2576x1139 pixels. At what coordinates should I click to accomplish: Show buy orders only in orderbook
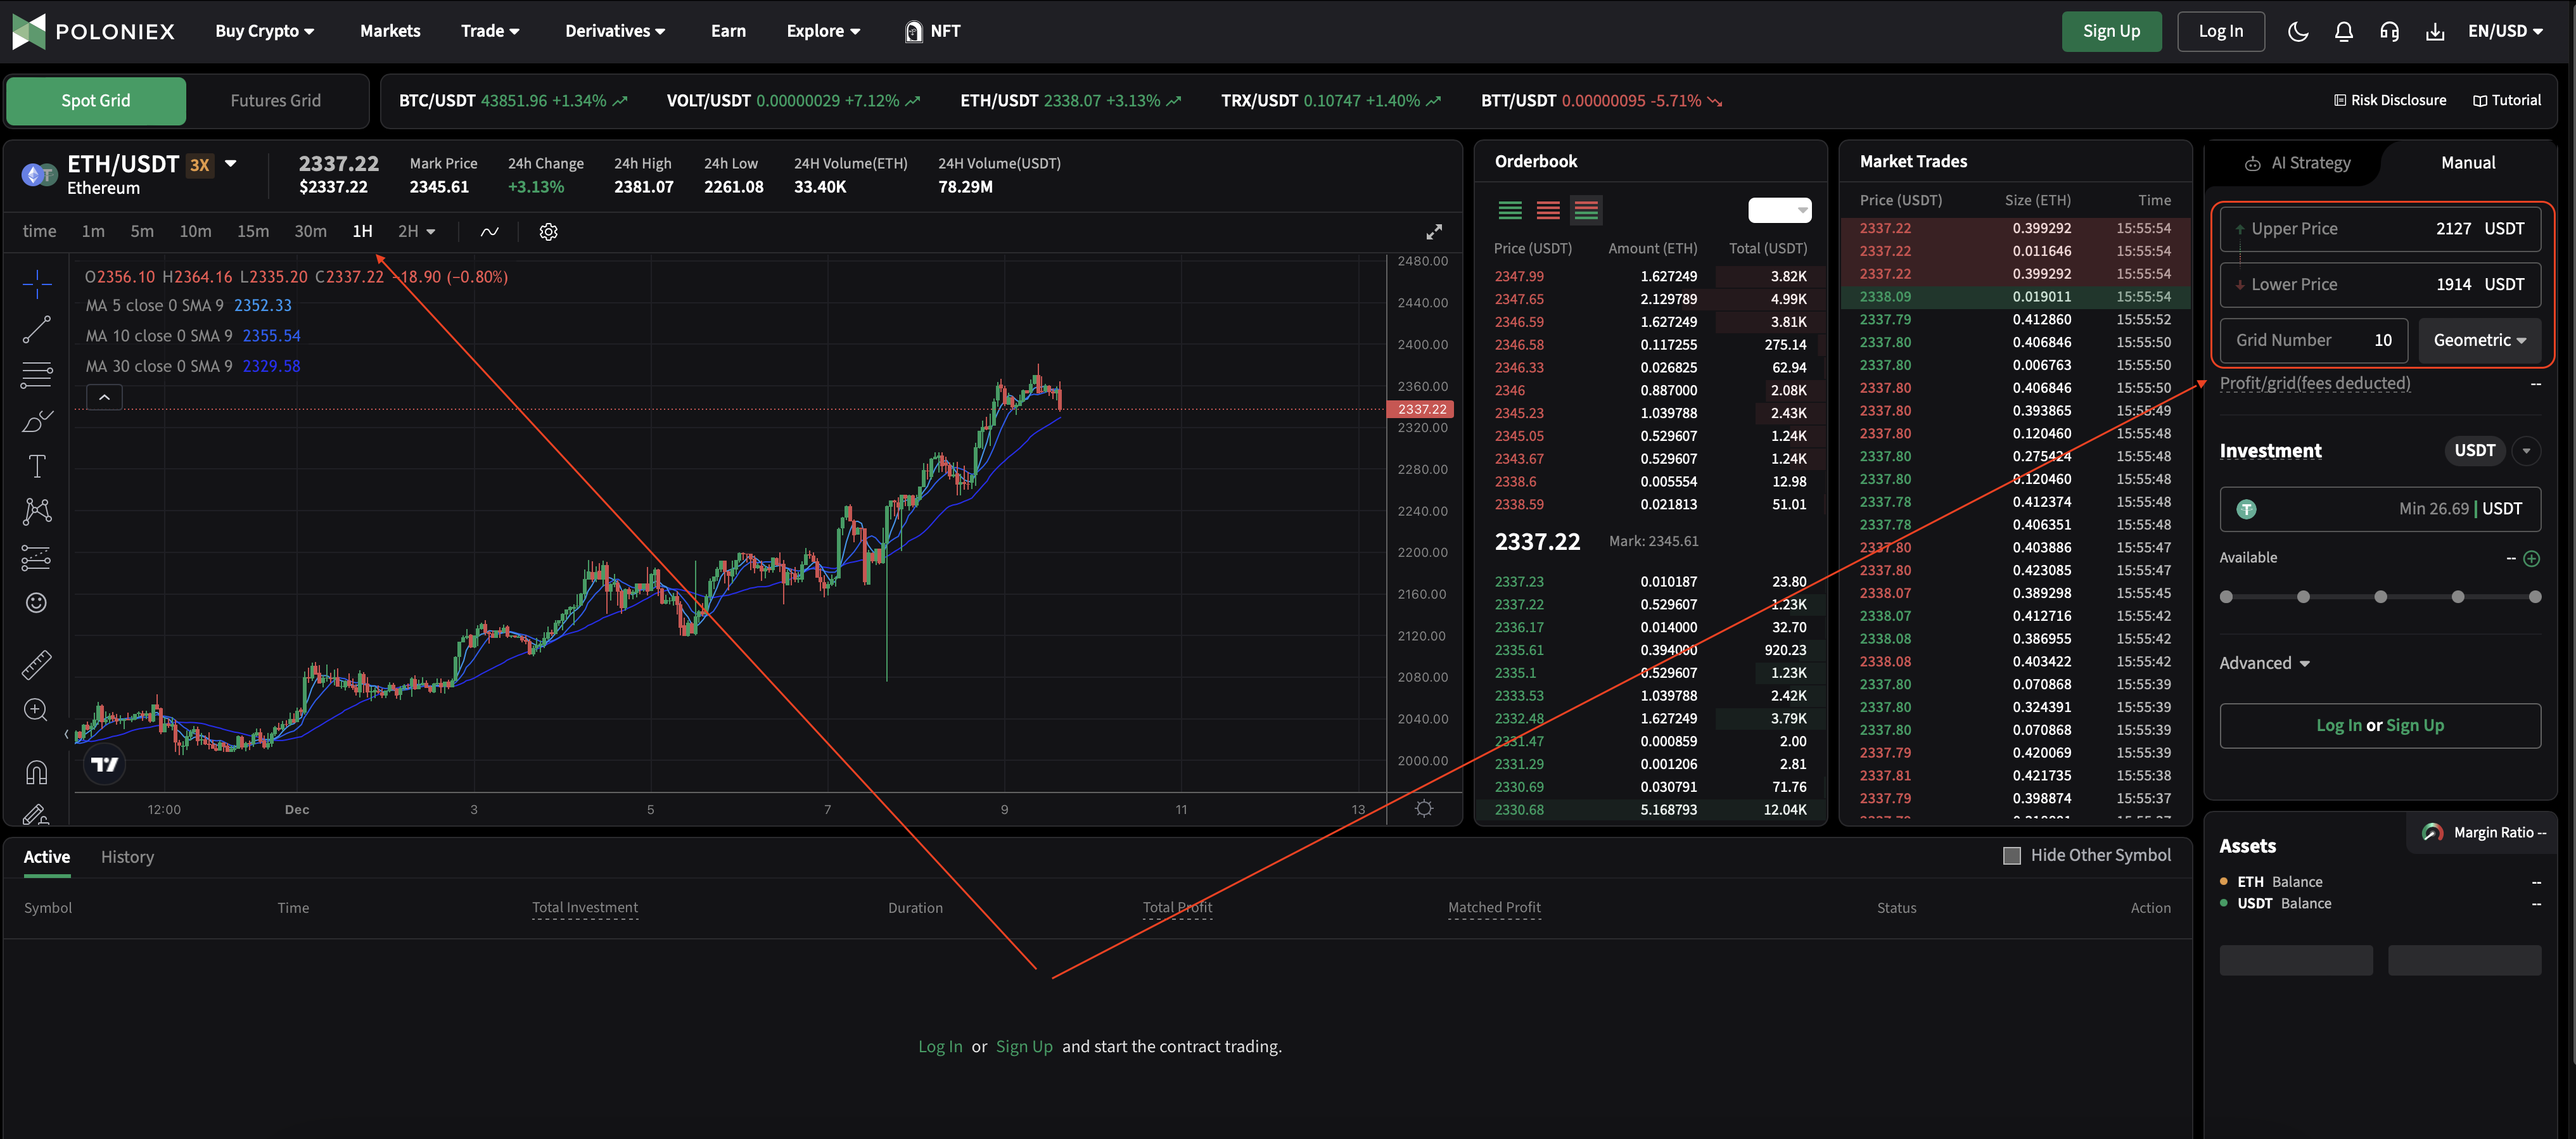[x=1510, y=210]
